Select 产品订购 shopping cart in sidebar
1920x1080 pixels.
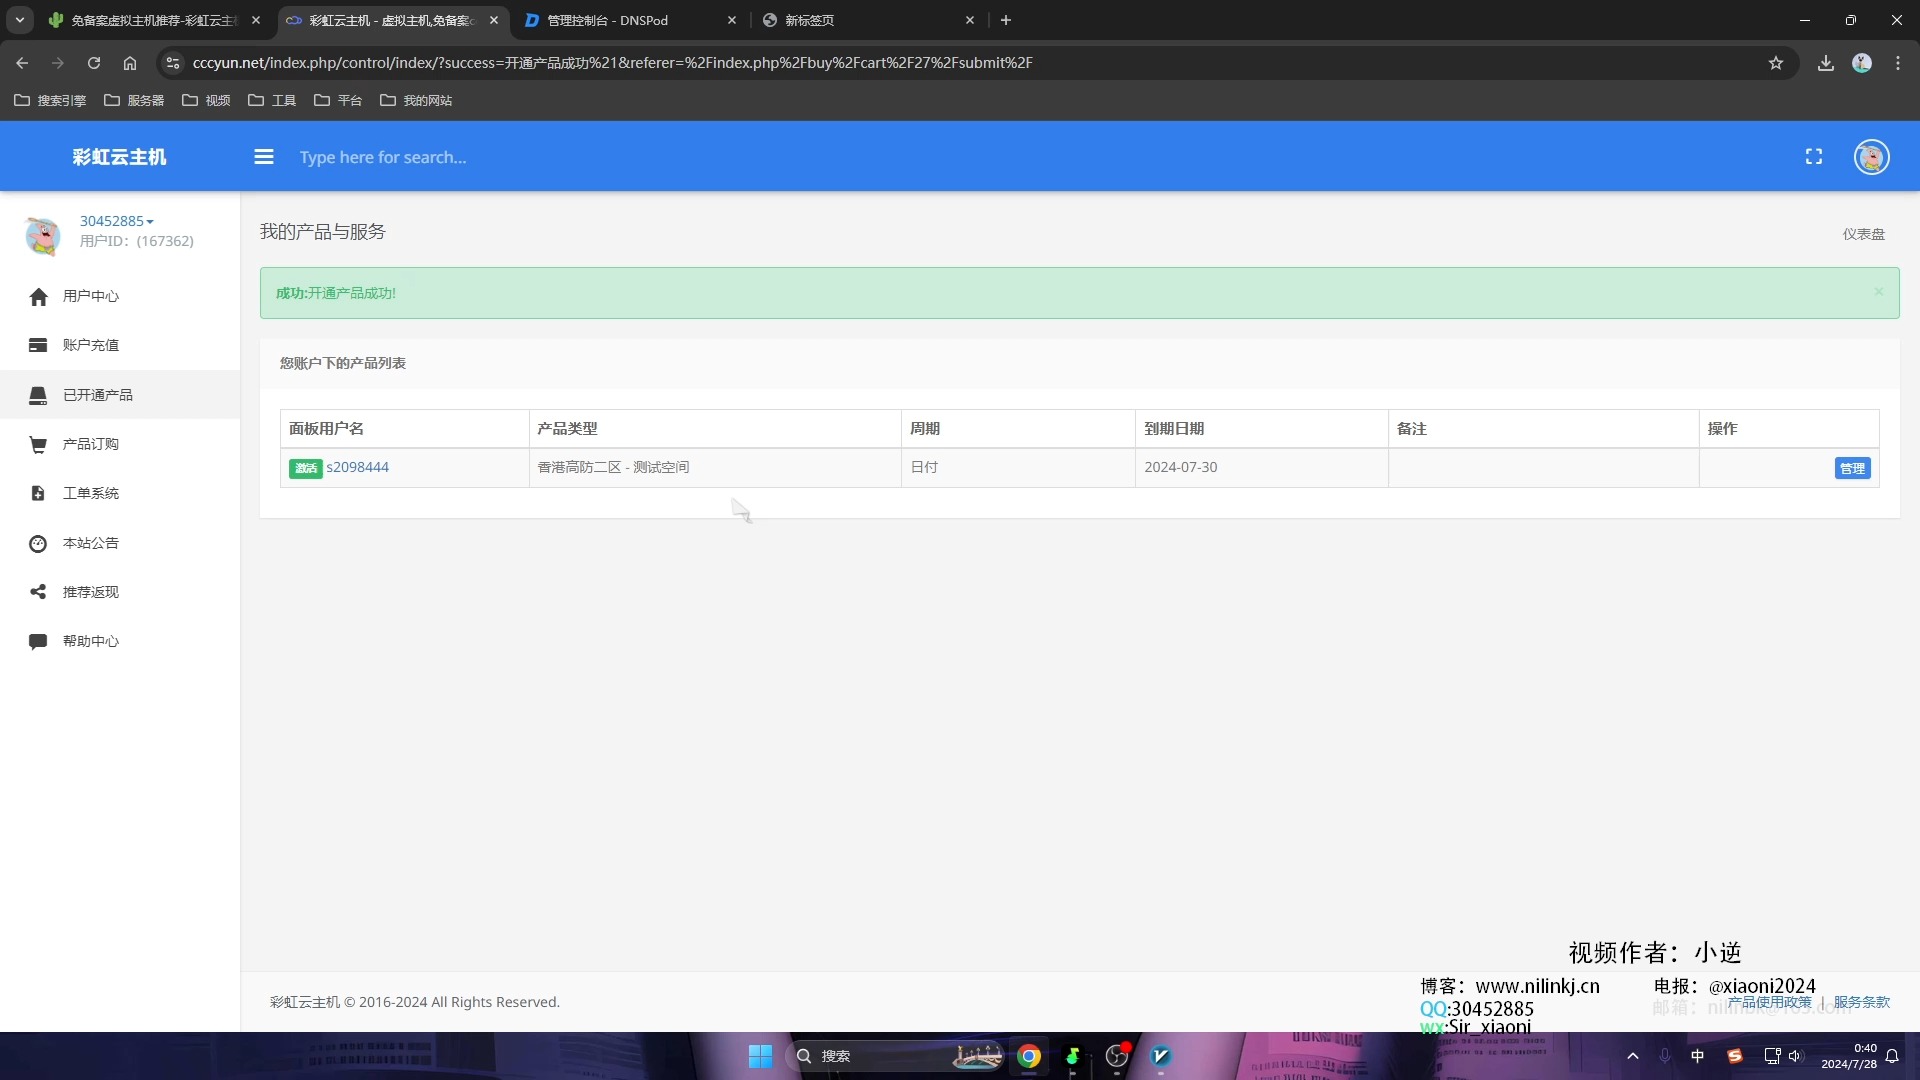click(38, 445)
